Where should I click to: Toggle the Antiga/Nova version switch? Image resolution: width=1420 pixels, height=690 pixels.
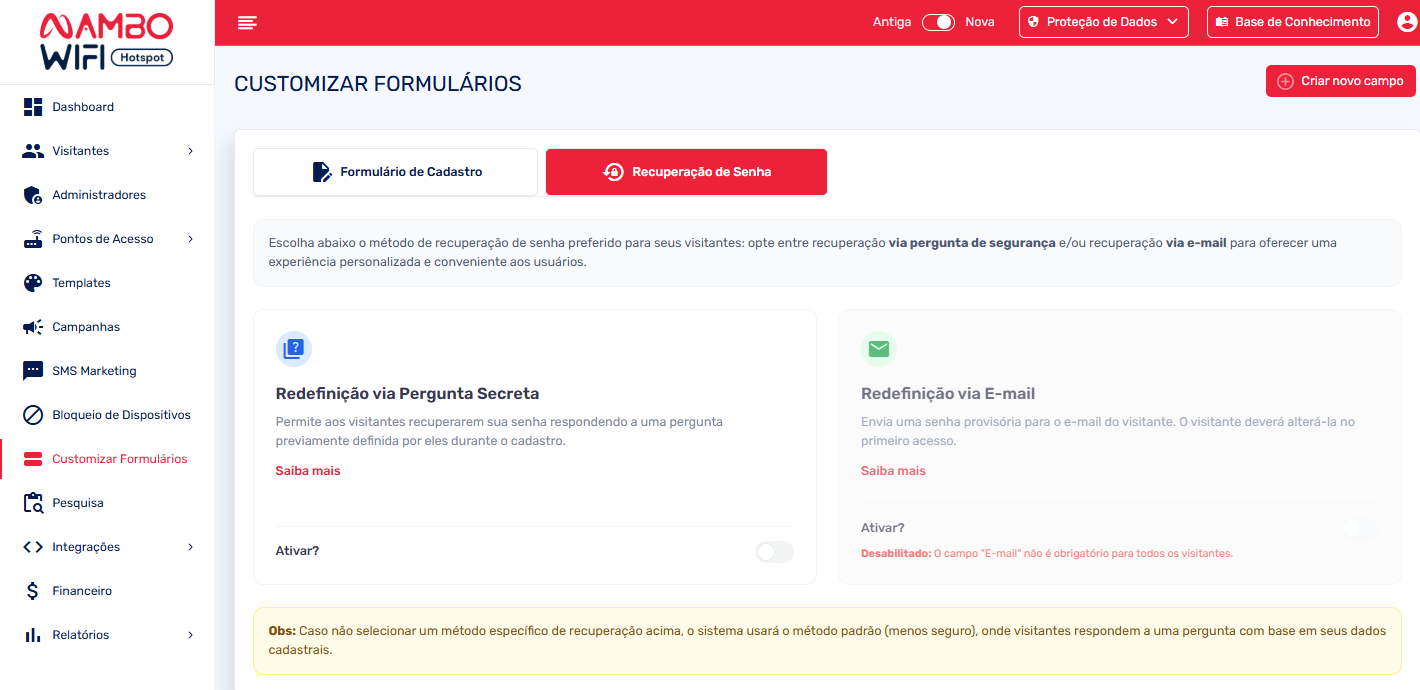coord(938,22)
